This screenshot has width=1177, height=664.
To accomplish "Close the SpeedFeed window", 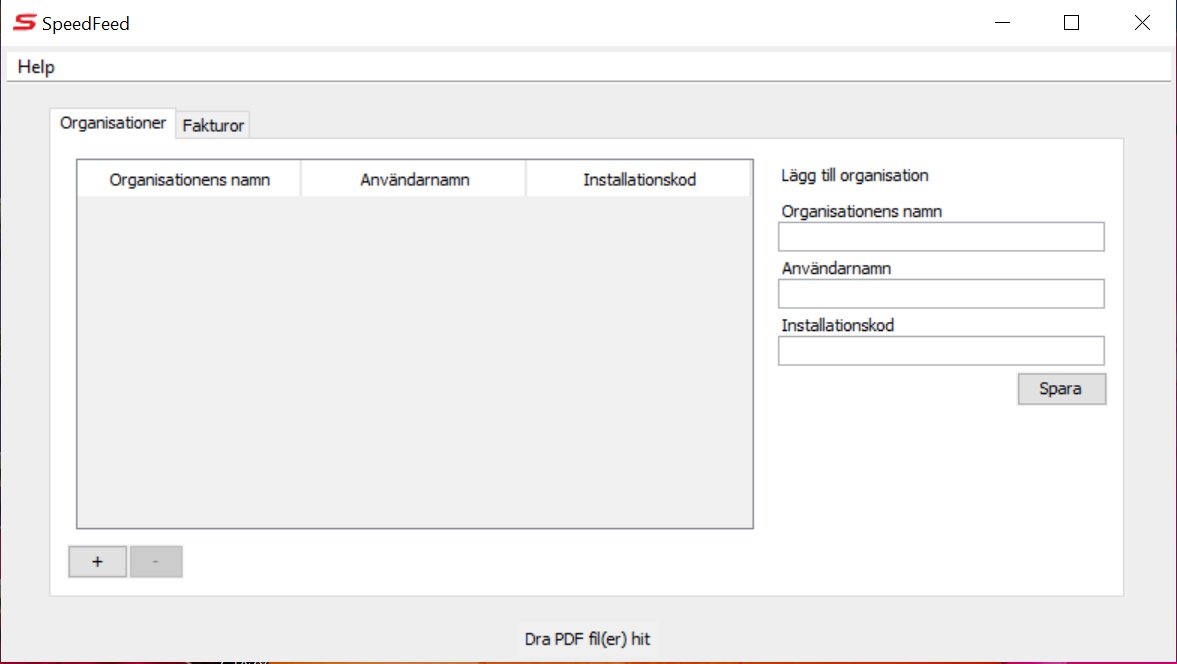I will (1142, 23).
